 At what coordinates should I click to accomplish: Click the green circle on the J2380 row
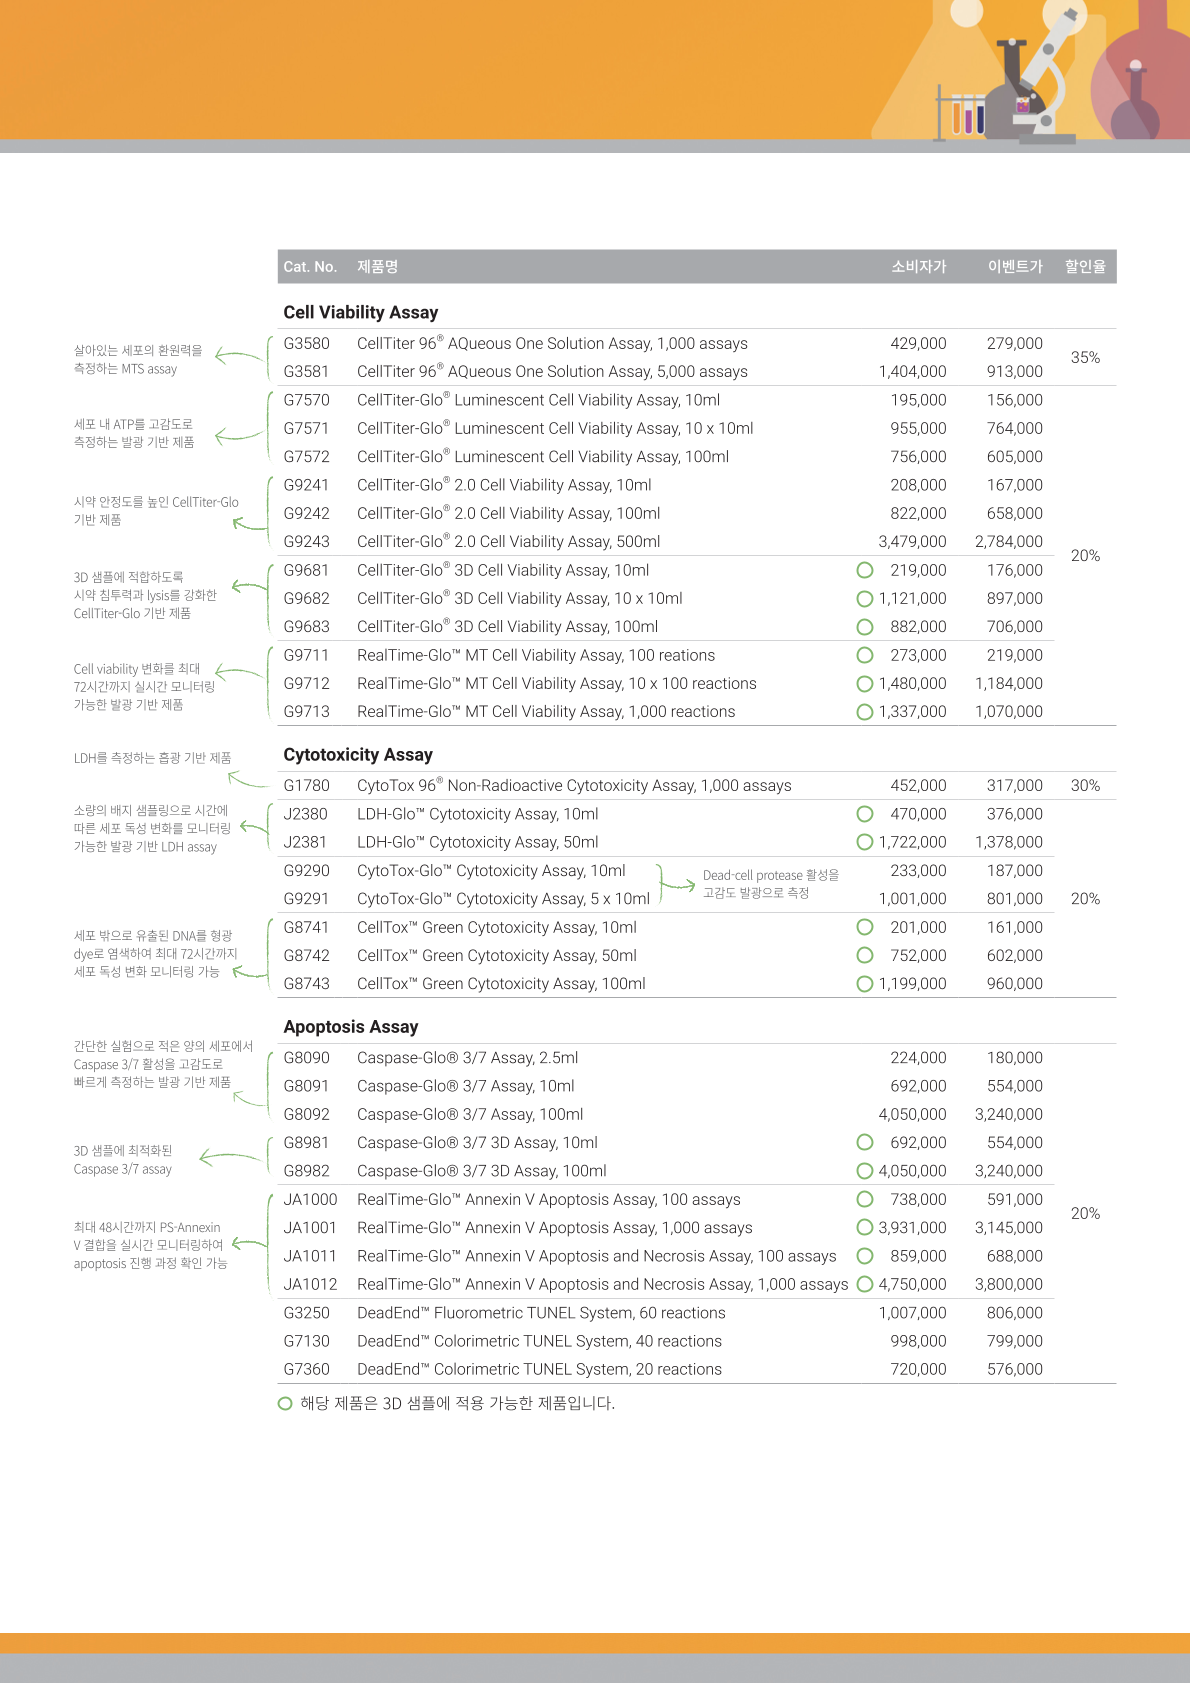[x=865, y=814]
